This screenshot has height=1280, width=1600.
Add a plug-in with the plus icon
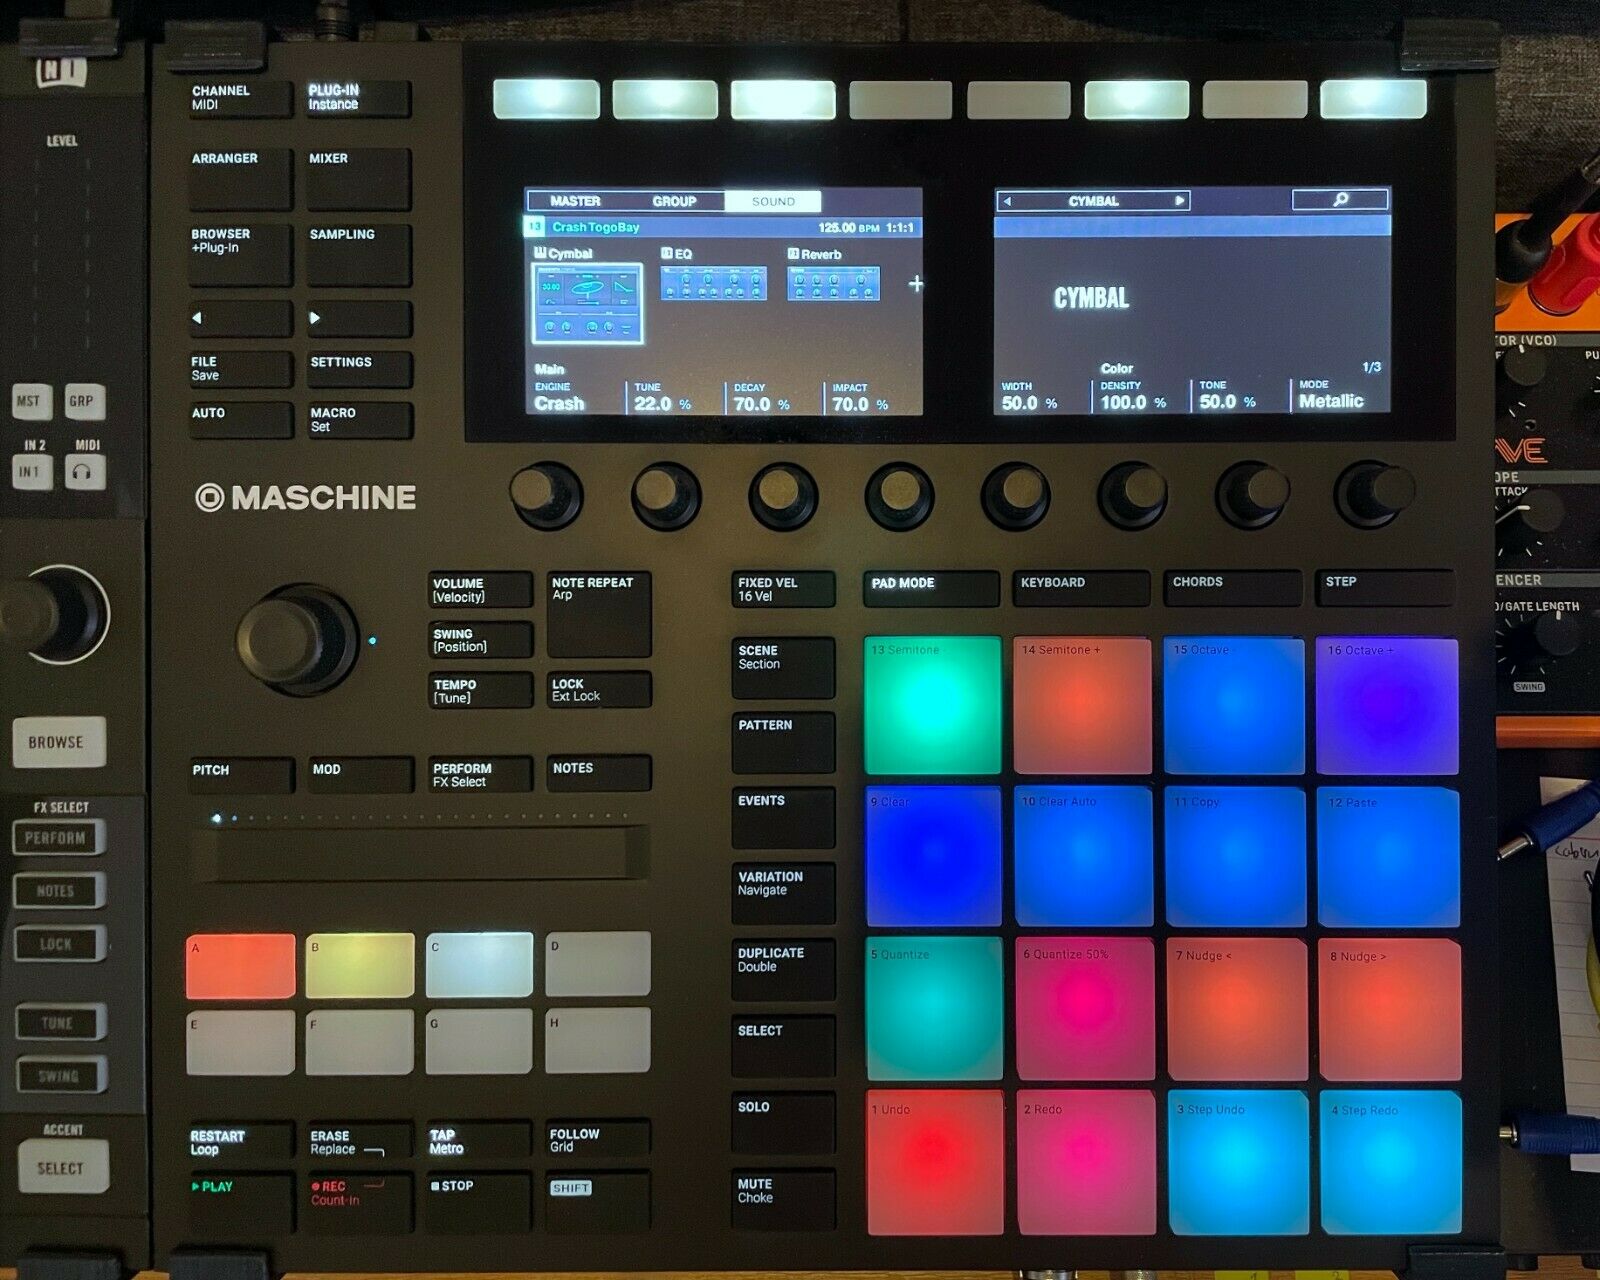point(915,284)
